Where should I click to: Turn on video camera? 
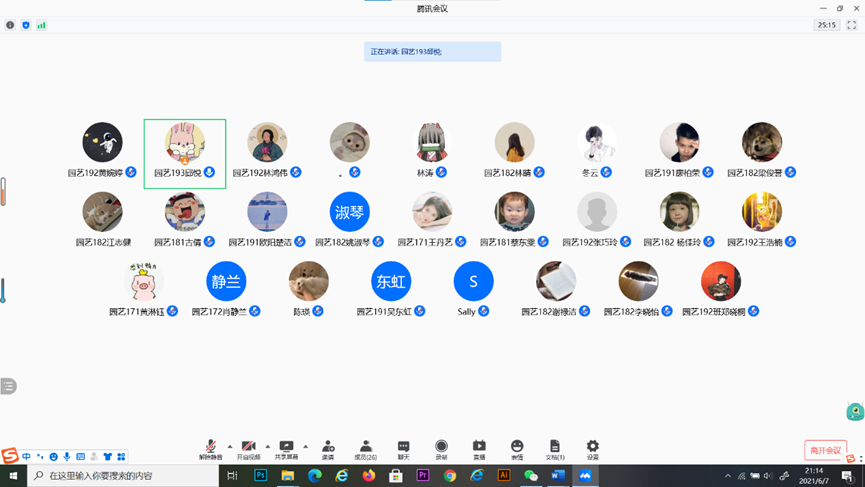(x=248, y=447)
